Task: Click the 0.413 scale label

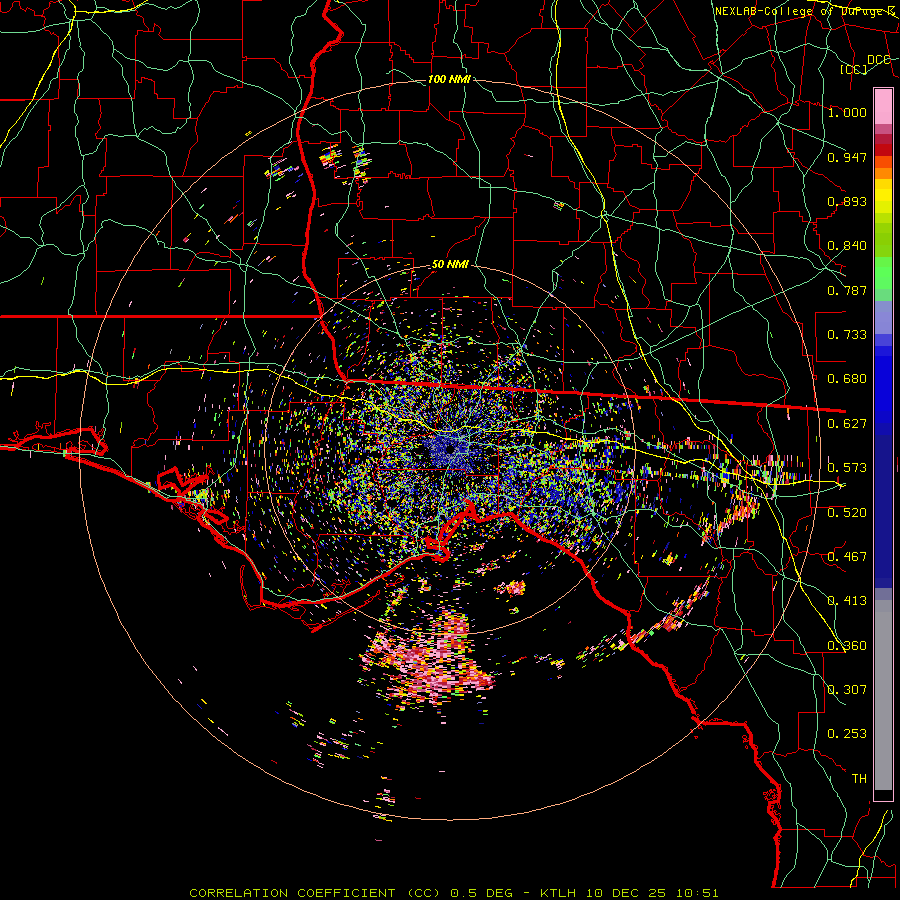Action: pos(847,601)
